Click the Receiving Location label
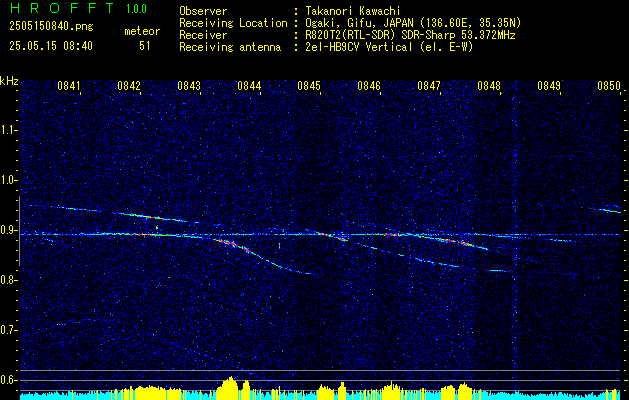The image size is (629, 400). pos(233,23)
